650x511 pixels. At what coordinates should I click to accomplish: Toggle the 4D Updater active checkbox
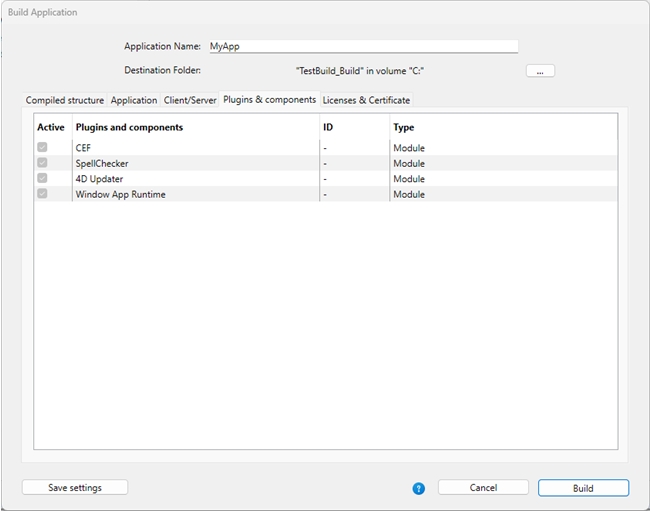[42, 179]
